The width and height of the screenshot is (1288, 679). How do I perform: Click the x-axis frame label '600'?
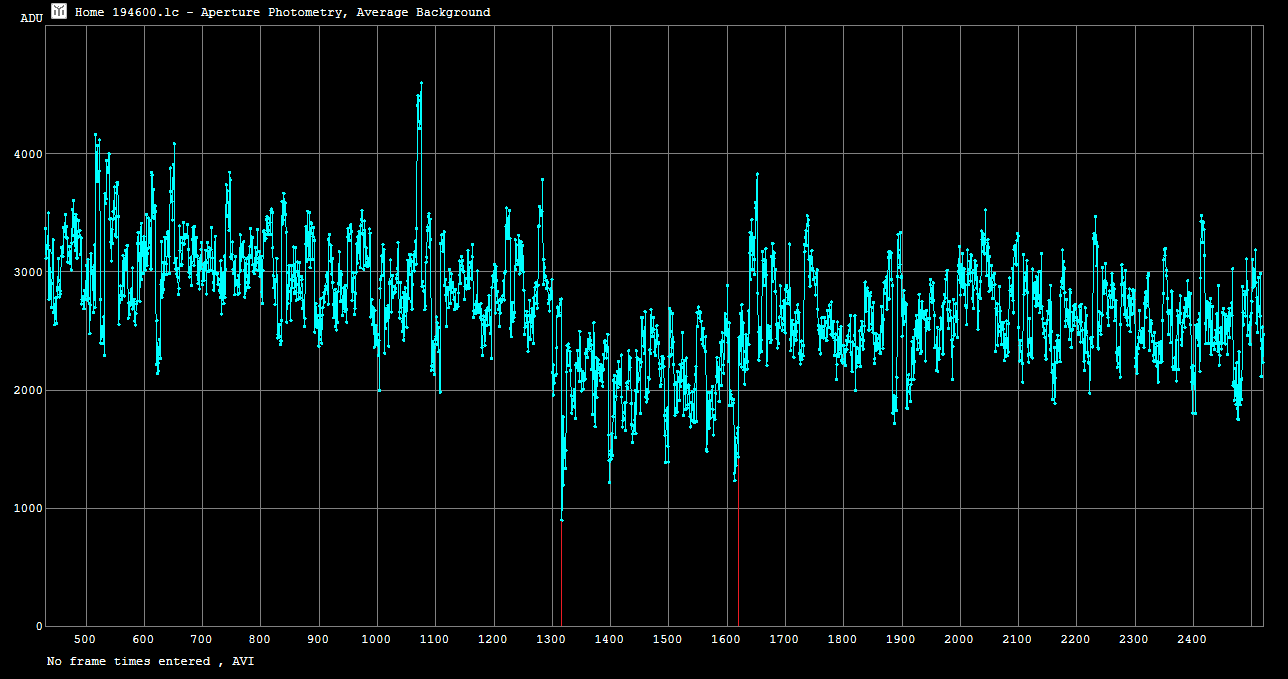pyautogui.click(x=144, y=639)
